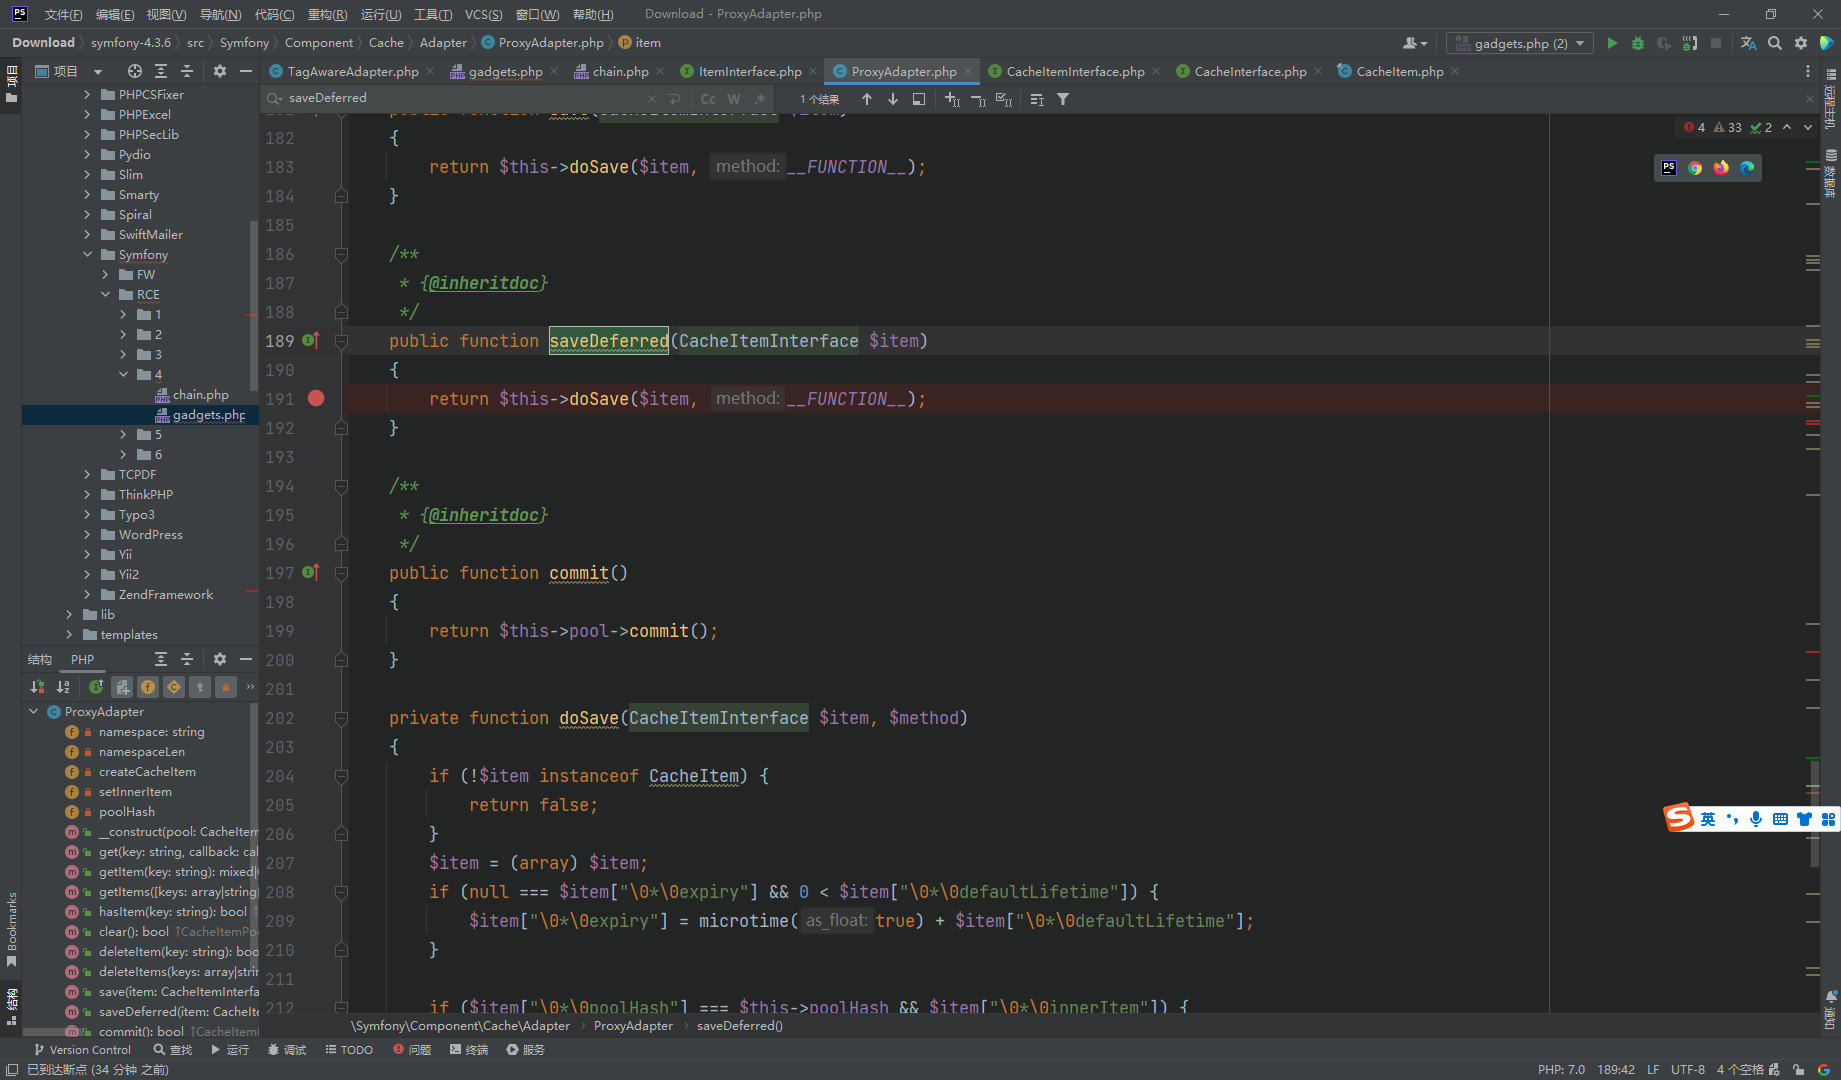Open the gadgets.php (2) run configuration dropdown
This screenshot has width=1841, height=1080.
[1520, 43]
